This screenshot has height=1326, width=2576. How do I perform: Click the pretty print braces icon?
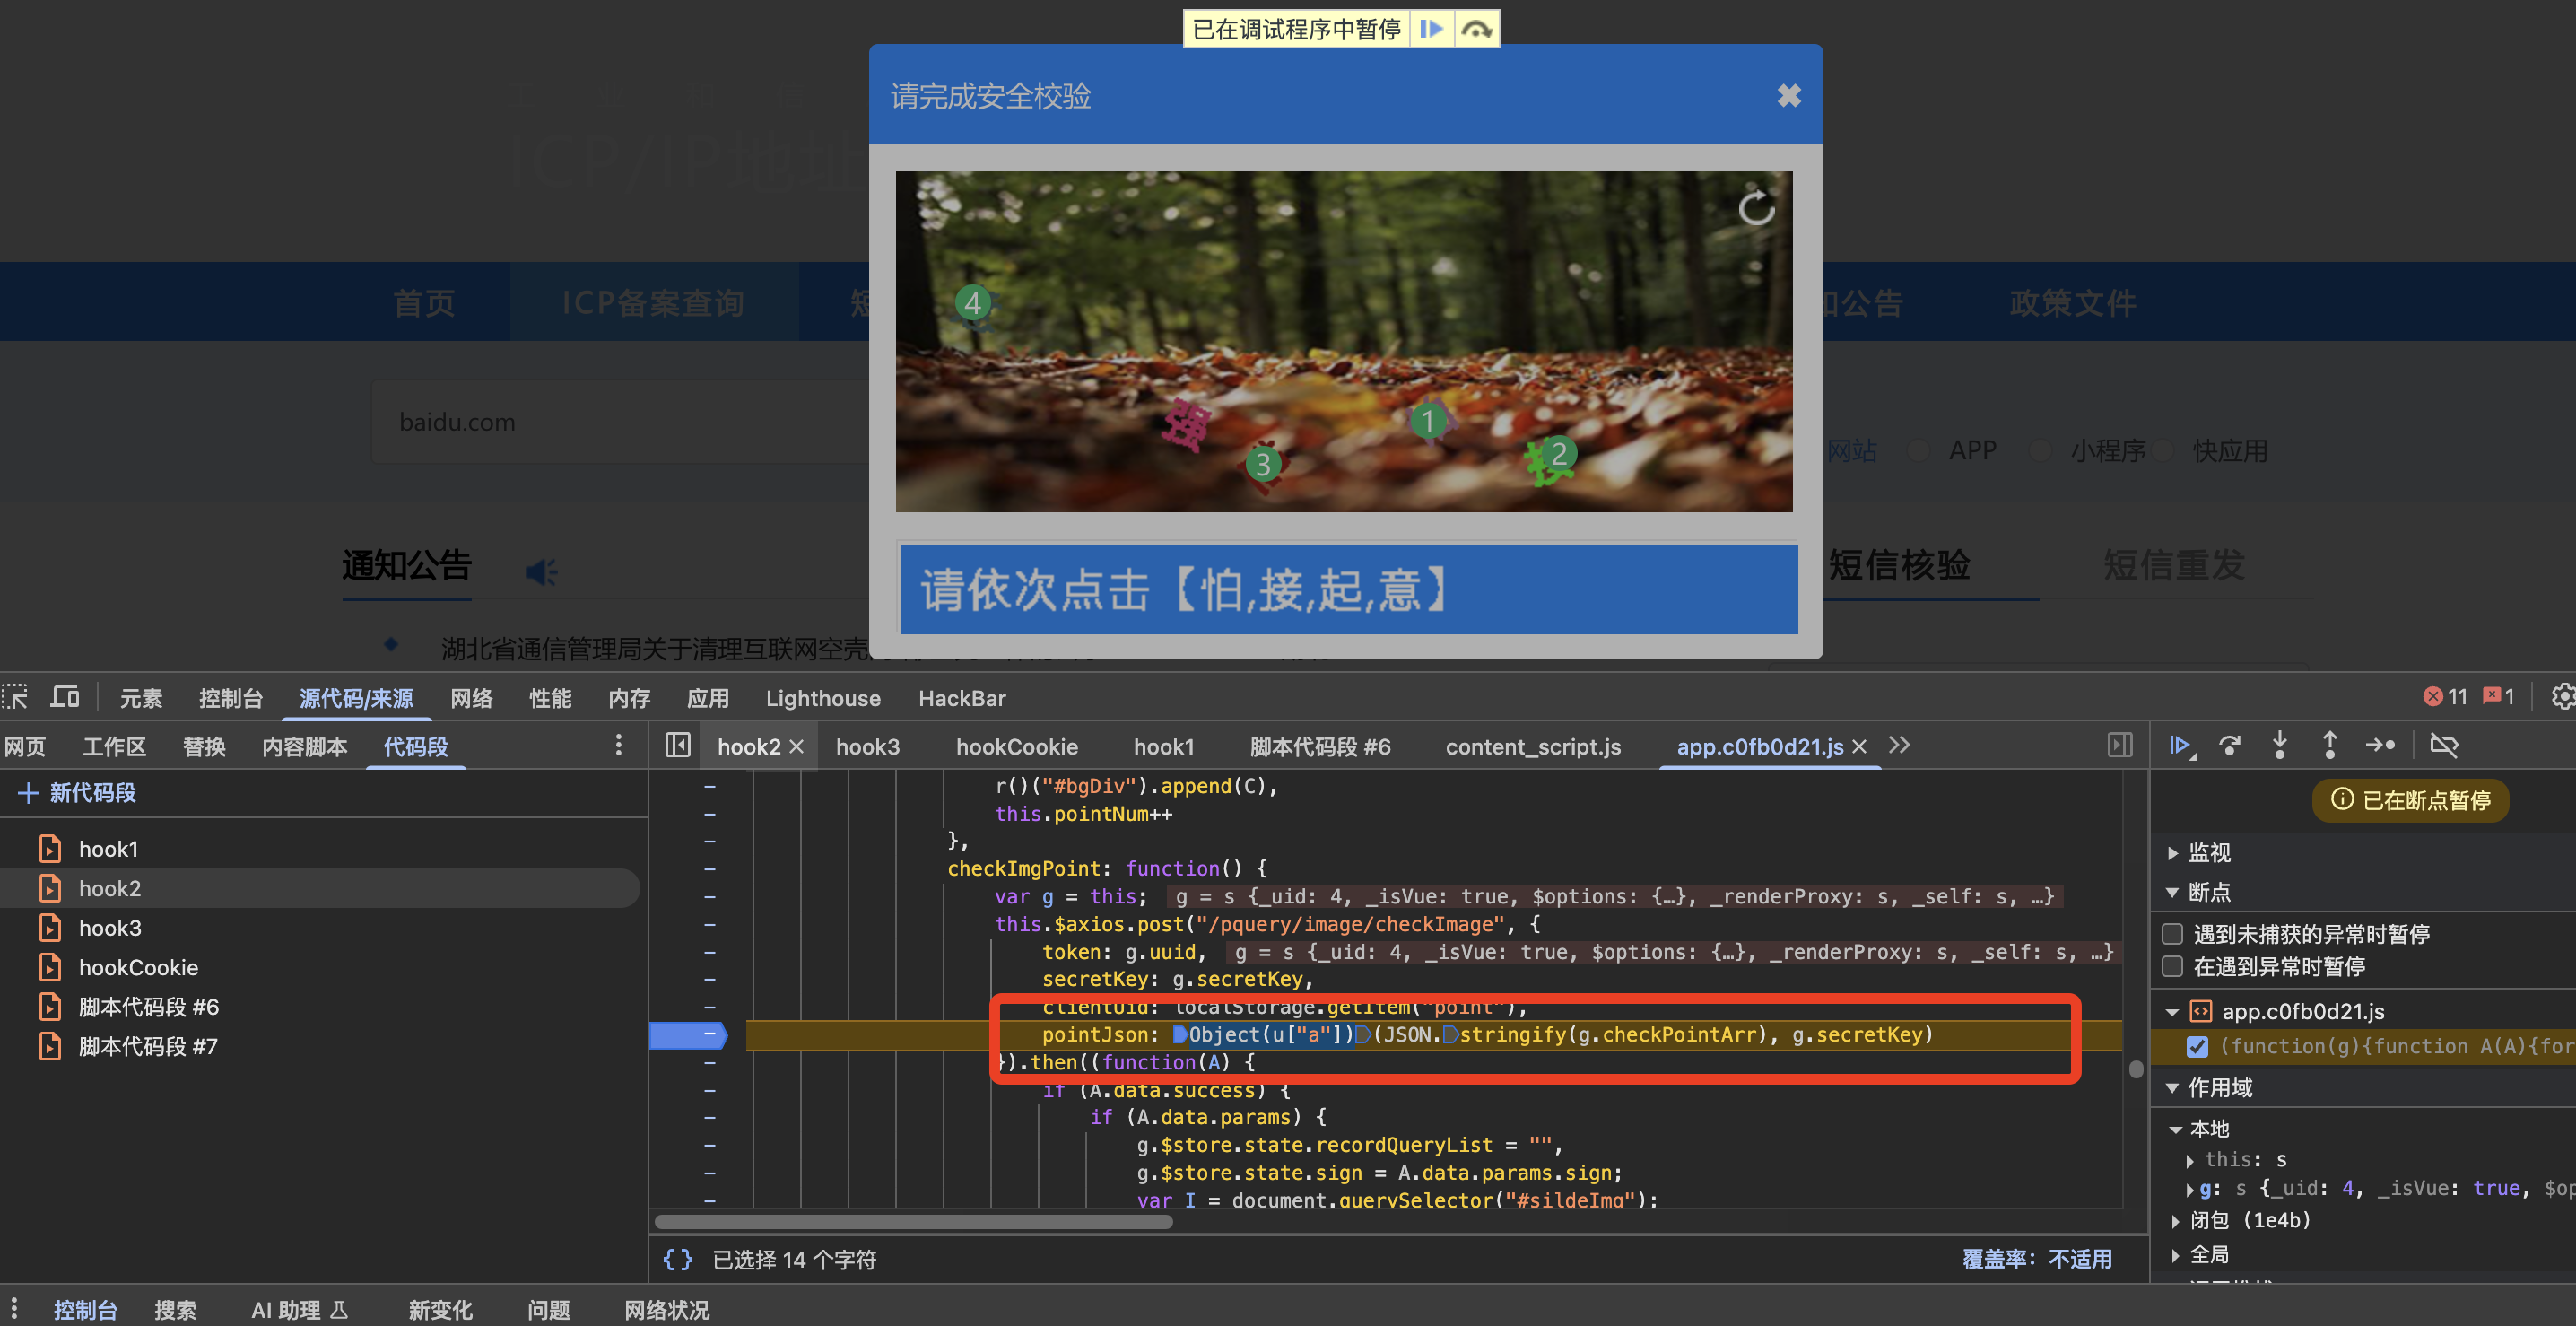(677, 1260)
